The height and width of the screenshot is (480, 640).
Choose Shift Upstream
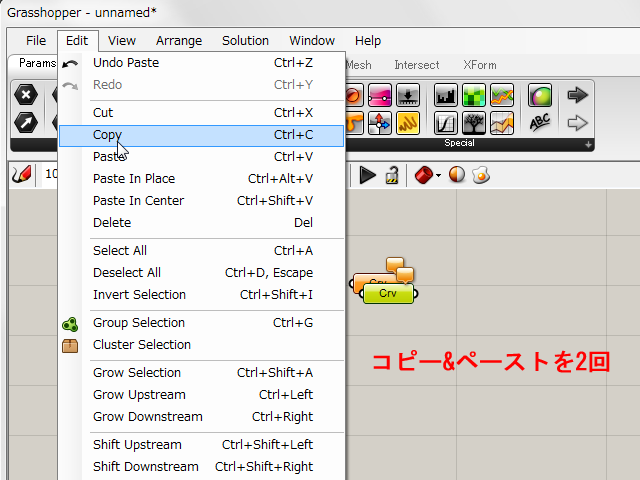point(202,444)
